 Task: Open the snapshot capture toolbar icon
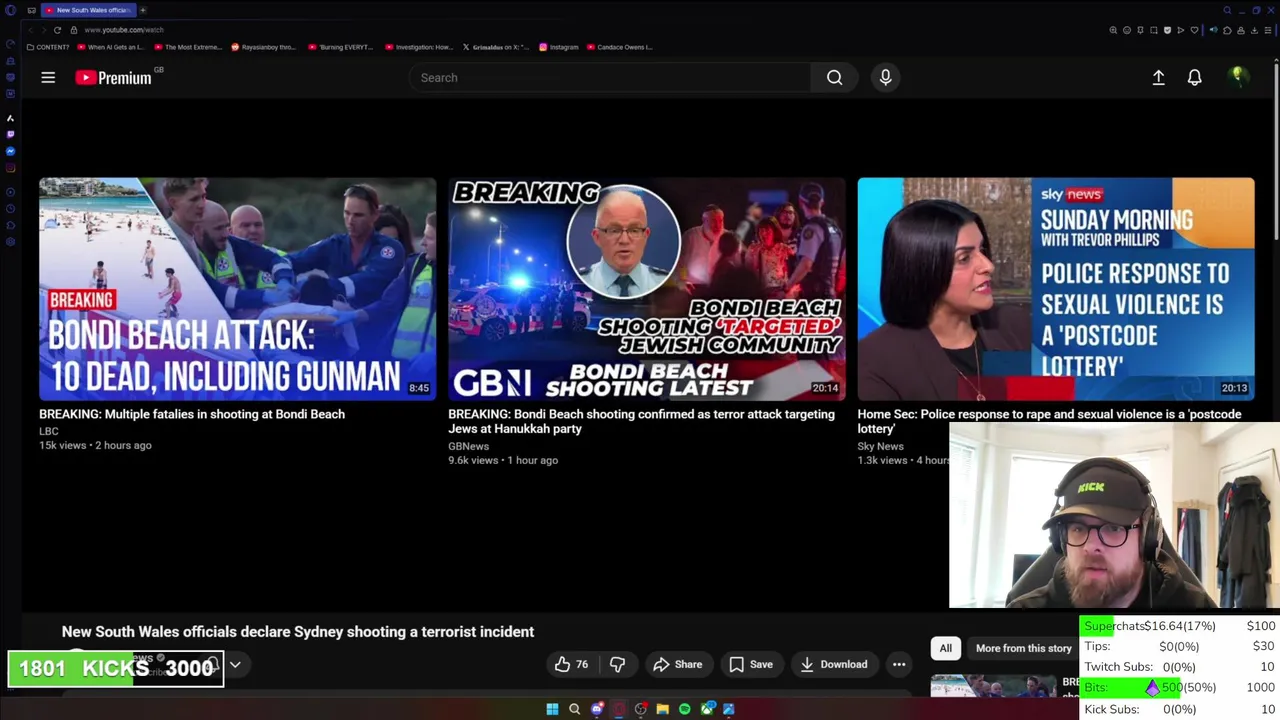click(1154, 30)
